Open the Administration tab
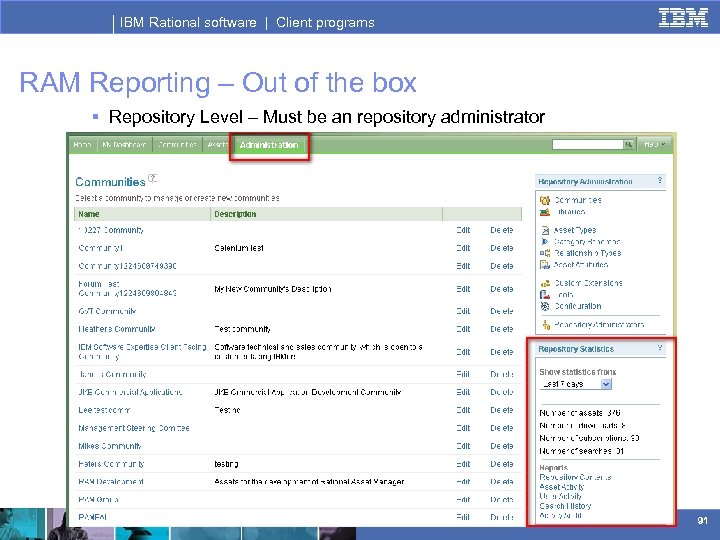This screenshot has height=540, width=720. [x=269, y=145]
